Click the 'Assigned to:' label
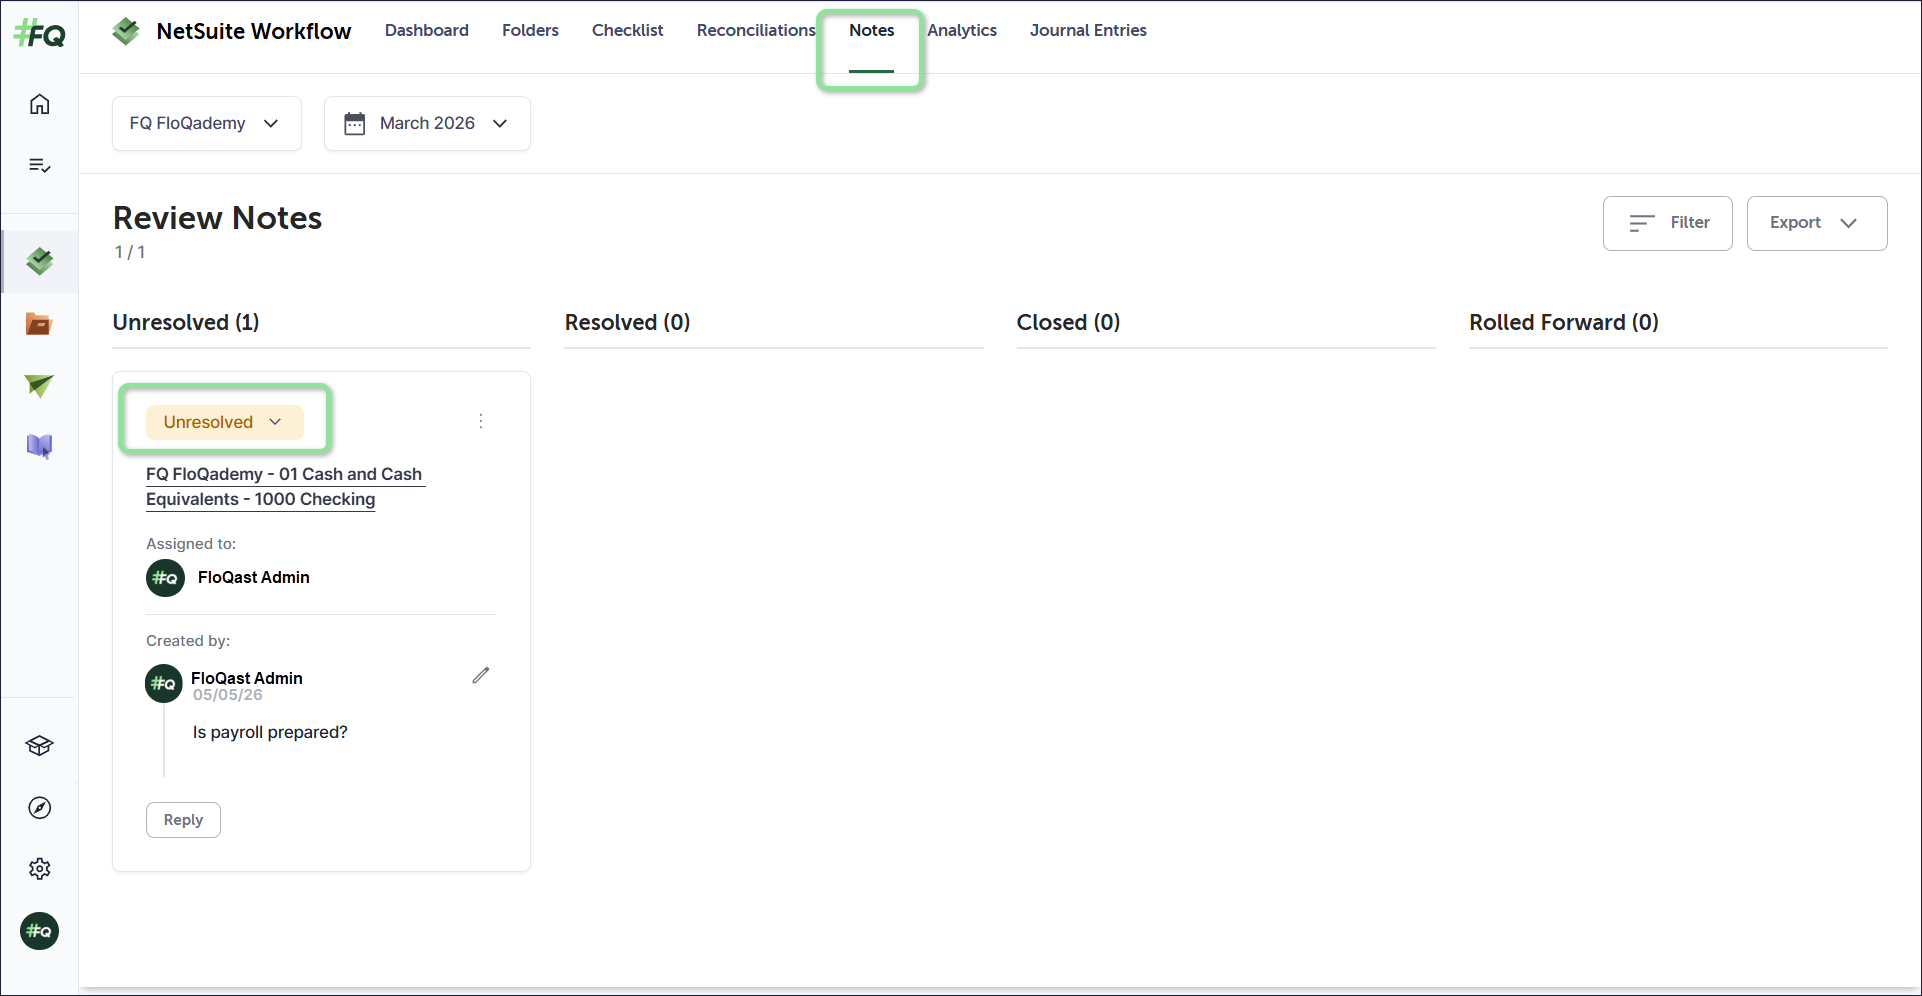The width and height of the screenshot is (1922, 996). tap(191, 544)
